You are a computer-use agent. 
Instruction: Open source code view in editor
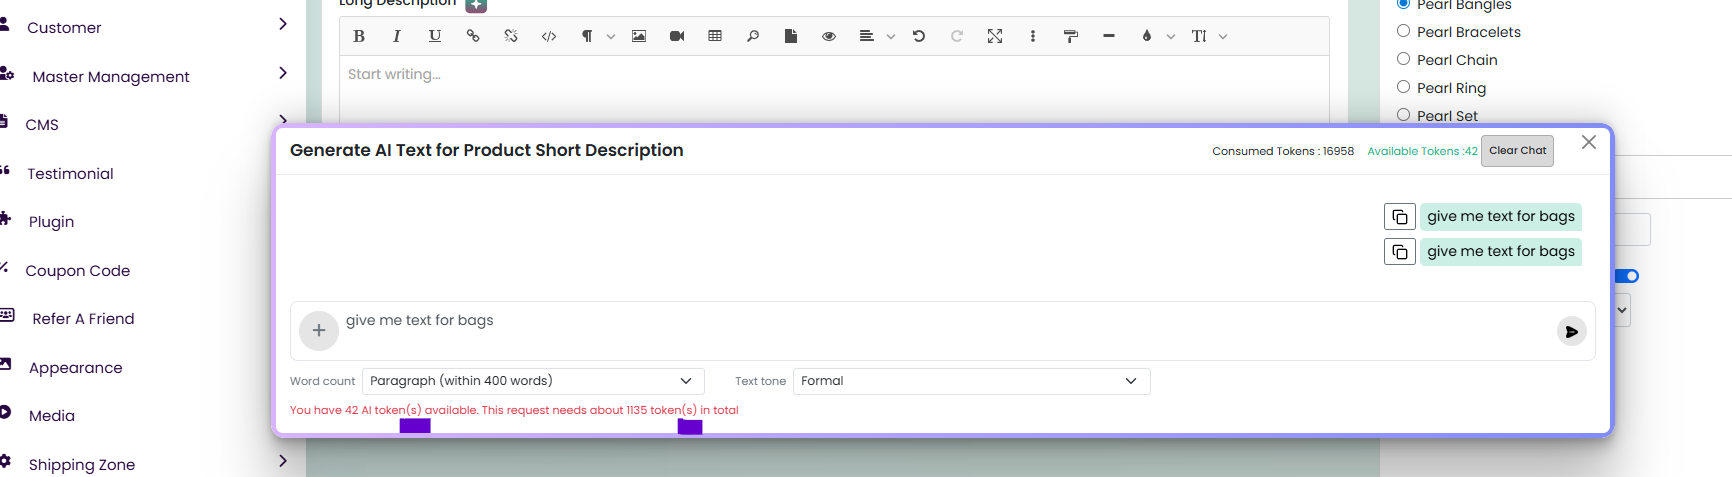[549, 36]
